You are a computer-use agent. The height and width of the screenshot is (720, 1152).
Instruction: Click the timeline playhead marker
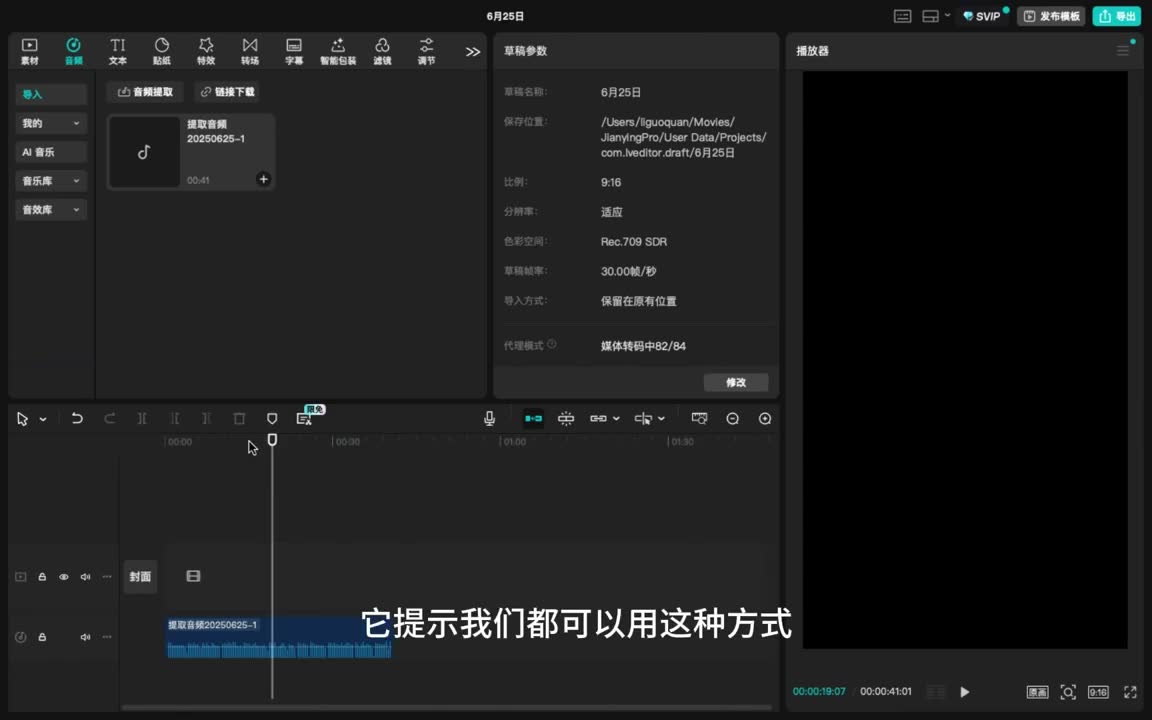pos(272,439)
